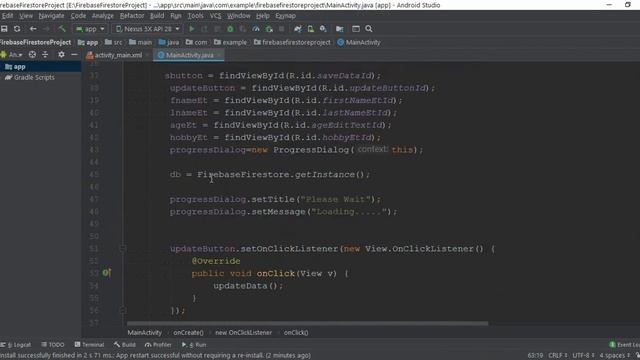Click the override gutter icon beside onClick
The width and height of the screenshot is (640, 360).
107,273
